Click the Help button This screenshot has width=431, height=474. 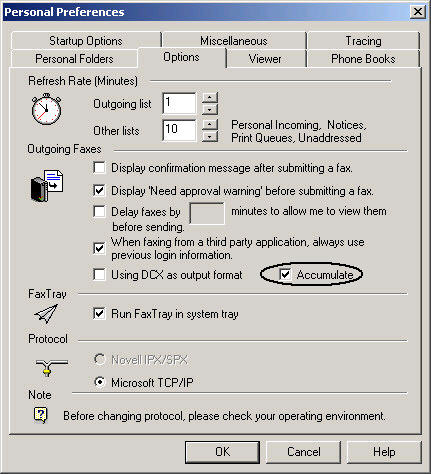[x=384, y=452]
